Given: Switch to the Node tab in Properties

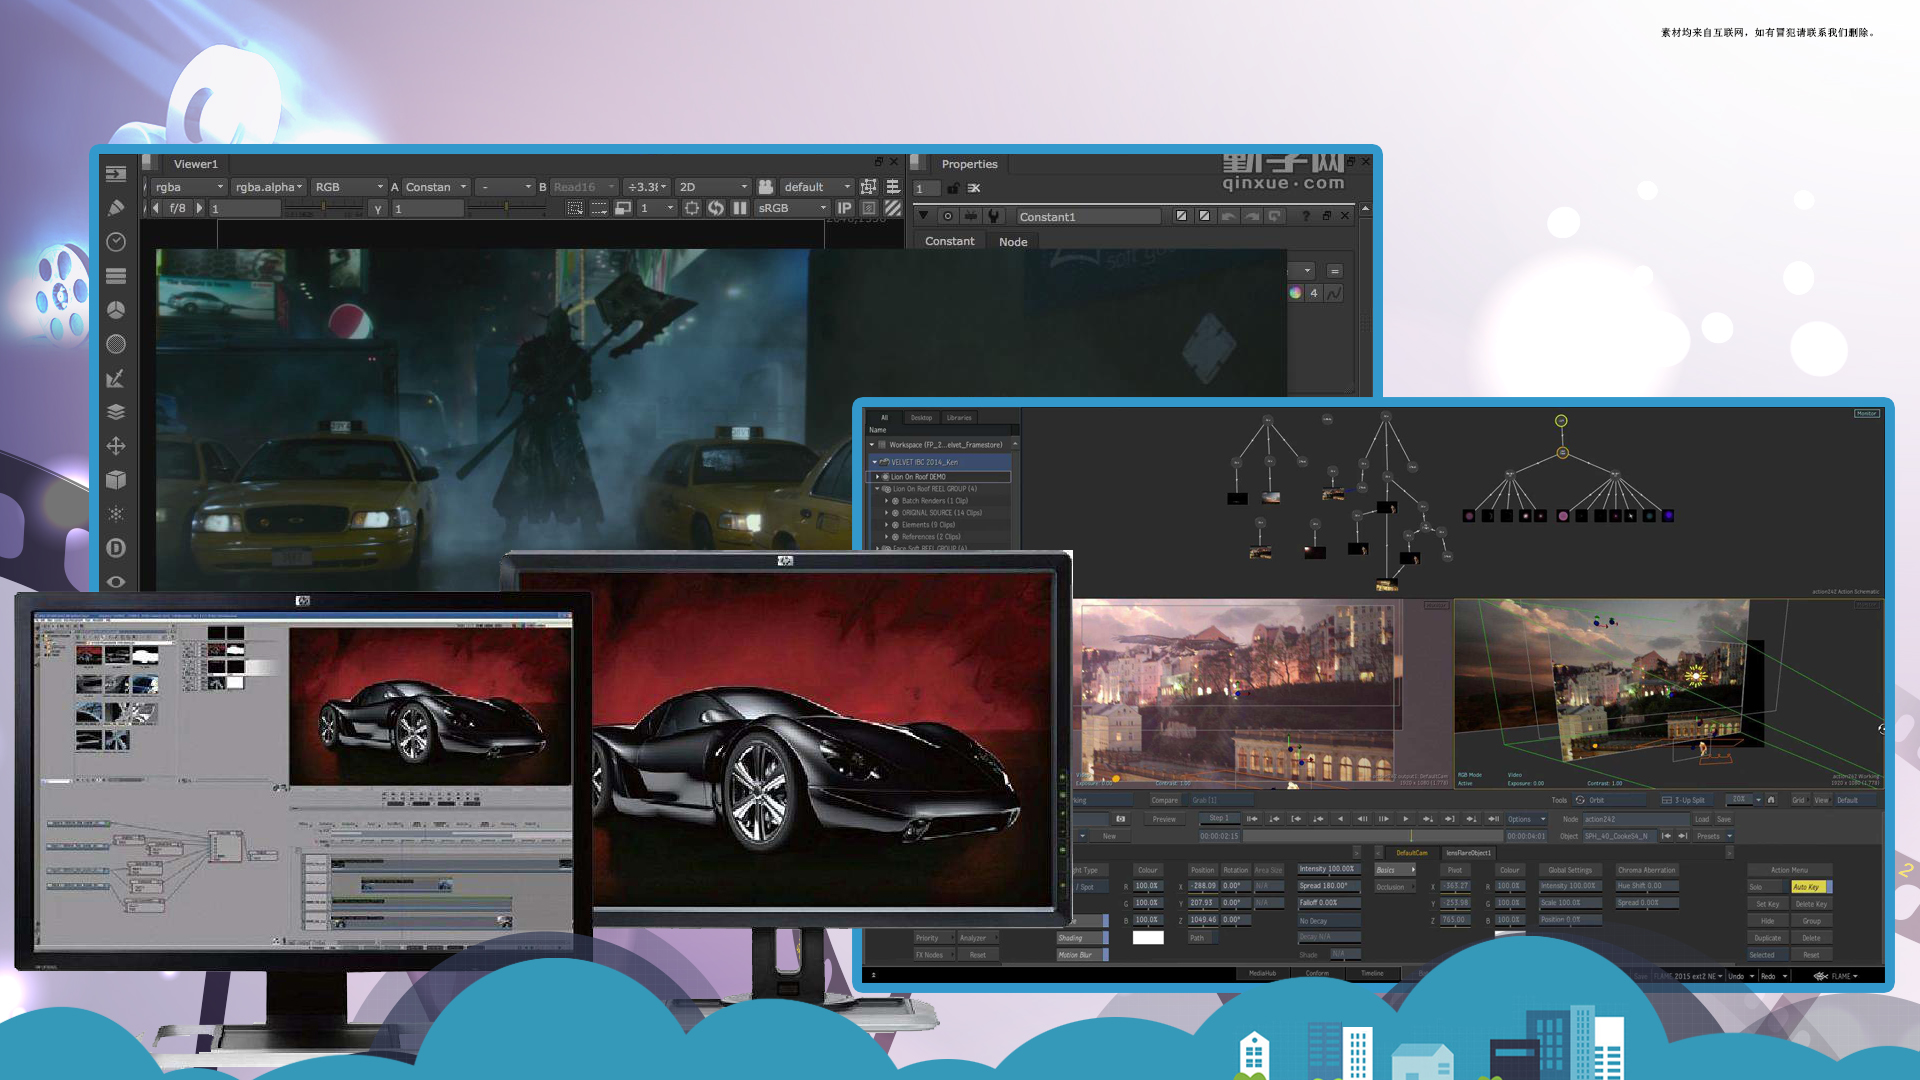Looking at the screenshot, I should 1013,242.
